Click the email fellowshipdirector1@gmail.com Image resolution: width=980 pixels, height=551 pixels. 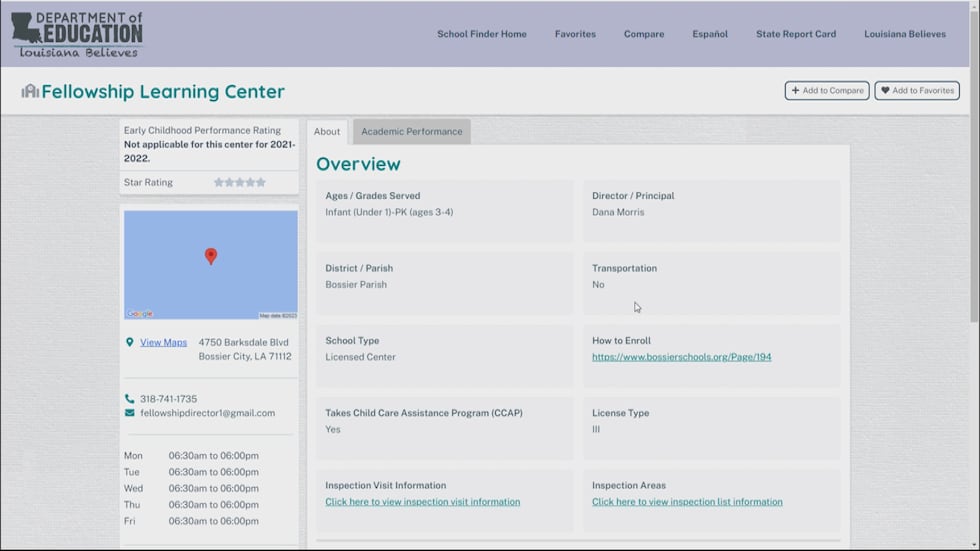[208, 413]
